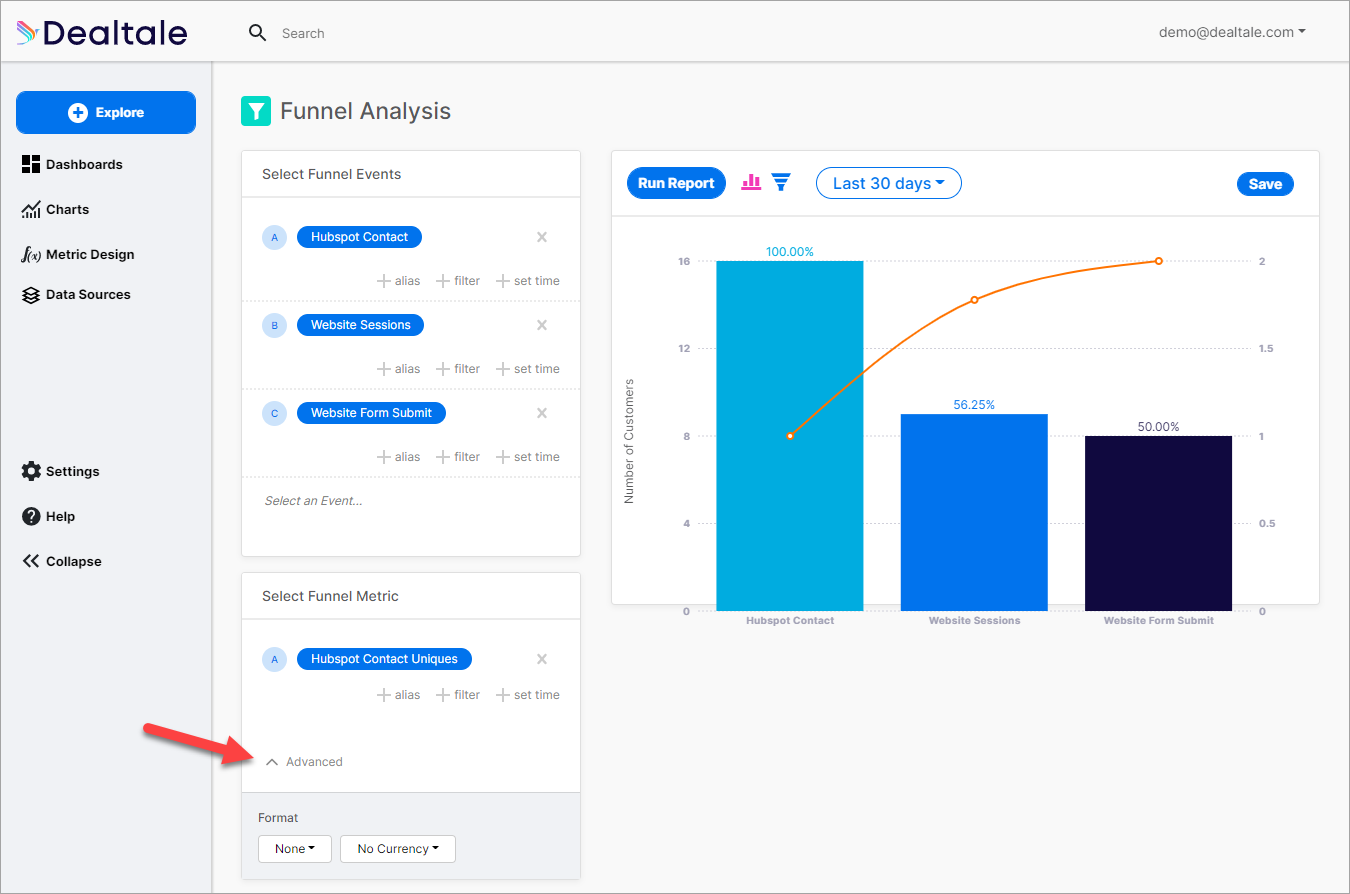This screenshot has height=894, width=1350.
Task: Add alias to Hubspot Contact event
Action: pos(398,281)
